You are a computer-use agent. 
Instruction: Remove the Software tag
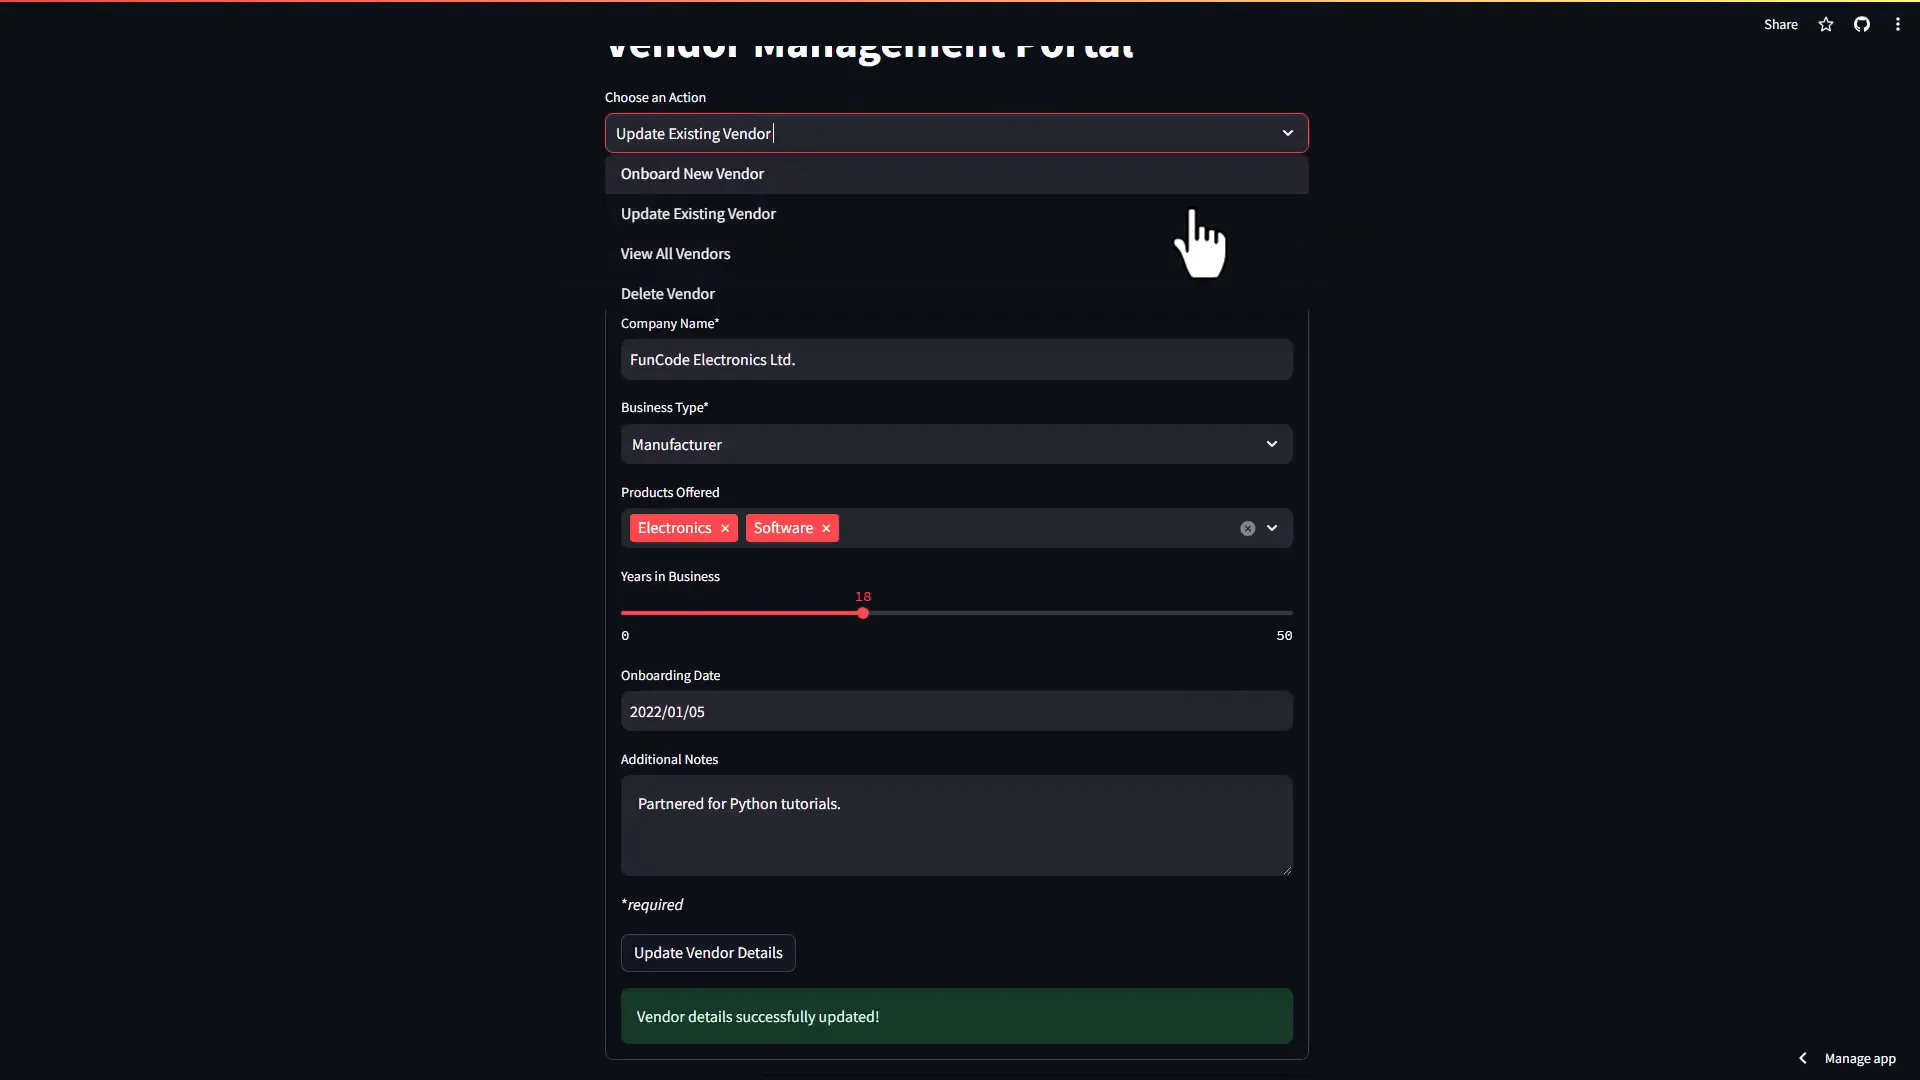[x=825, y=528]
